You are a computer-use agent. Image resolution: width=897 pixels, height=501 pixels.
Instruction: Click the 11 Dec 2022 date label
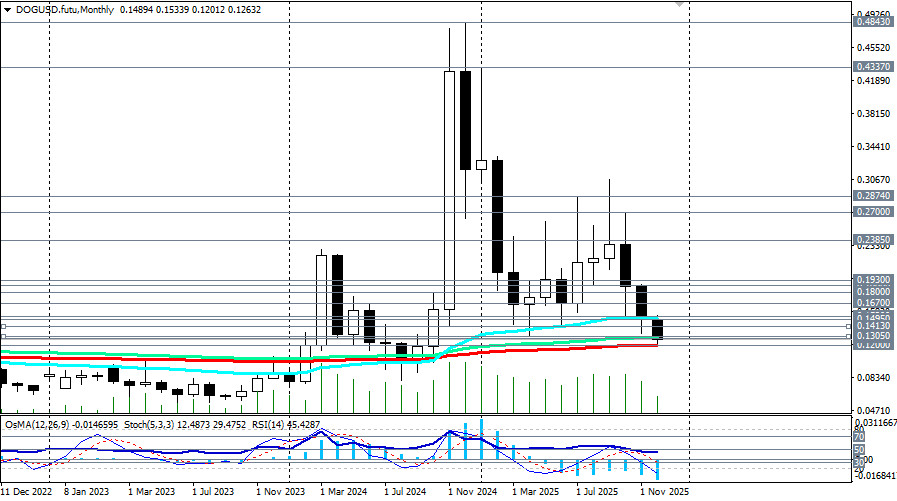pos(26,492)
